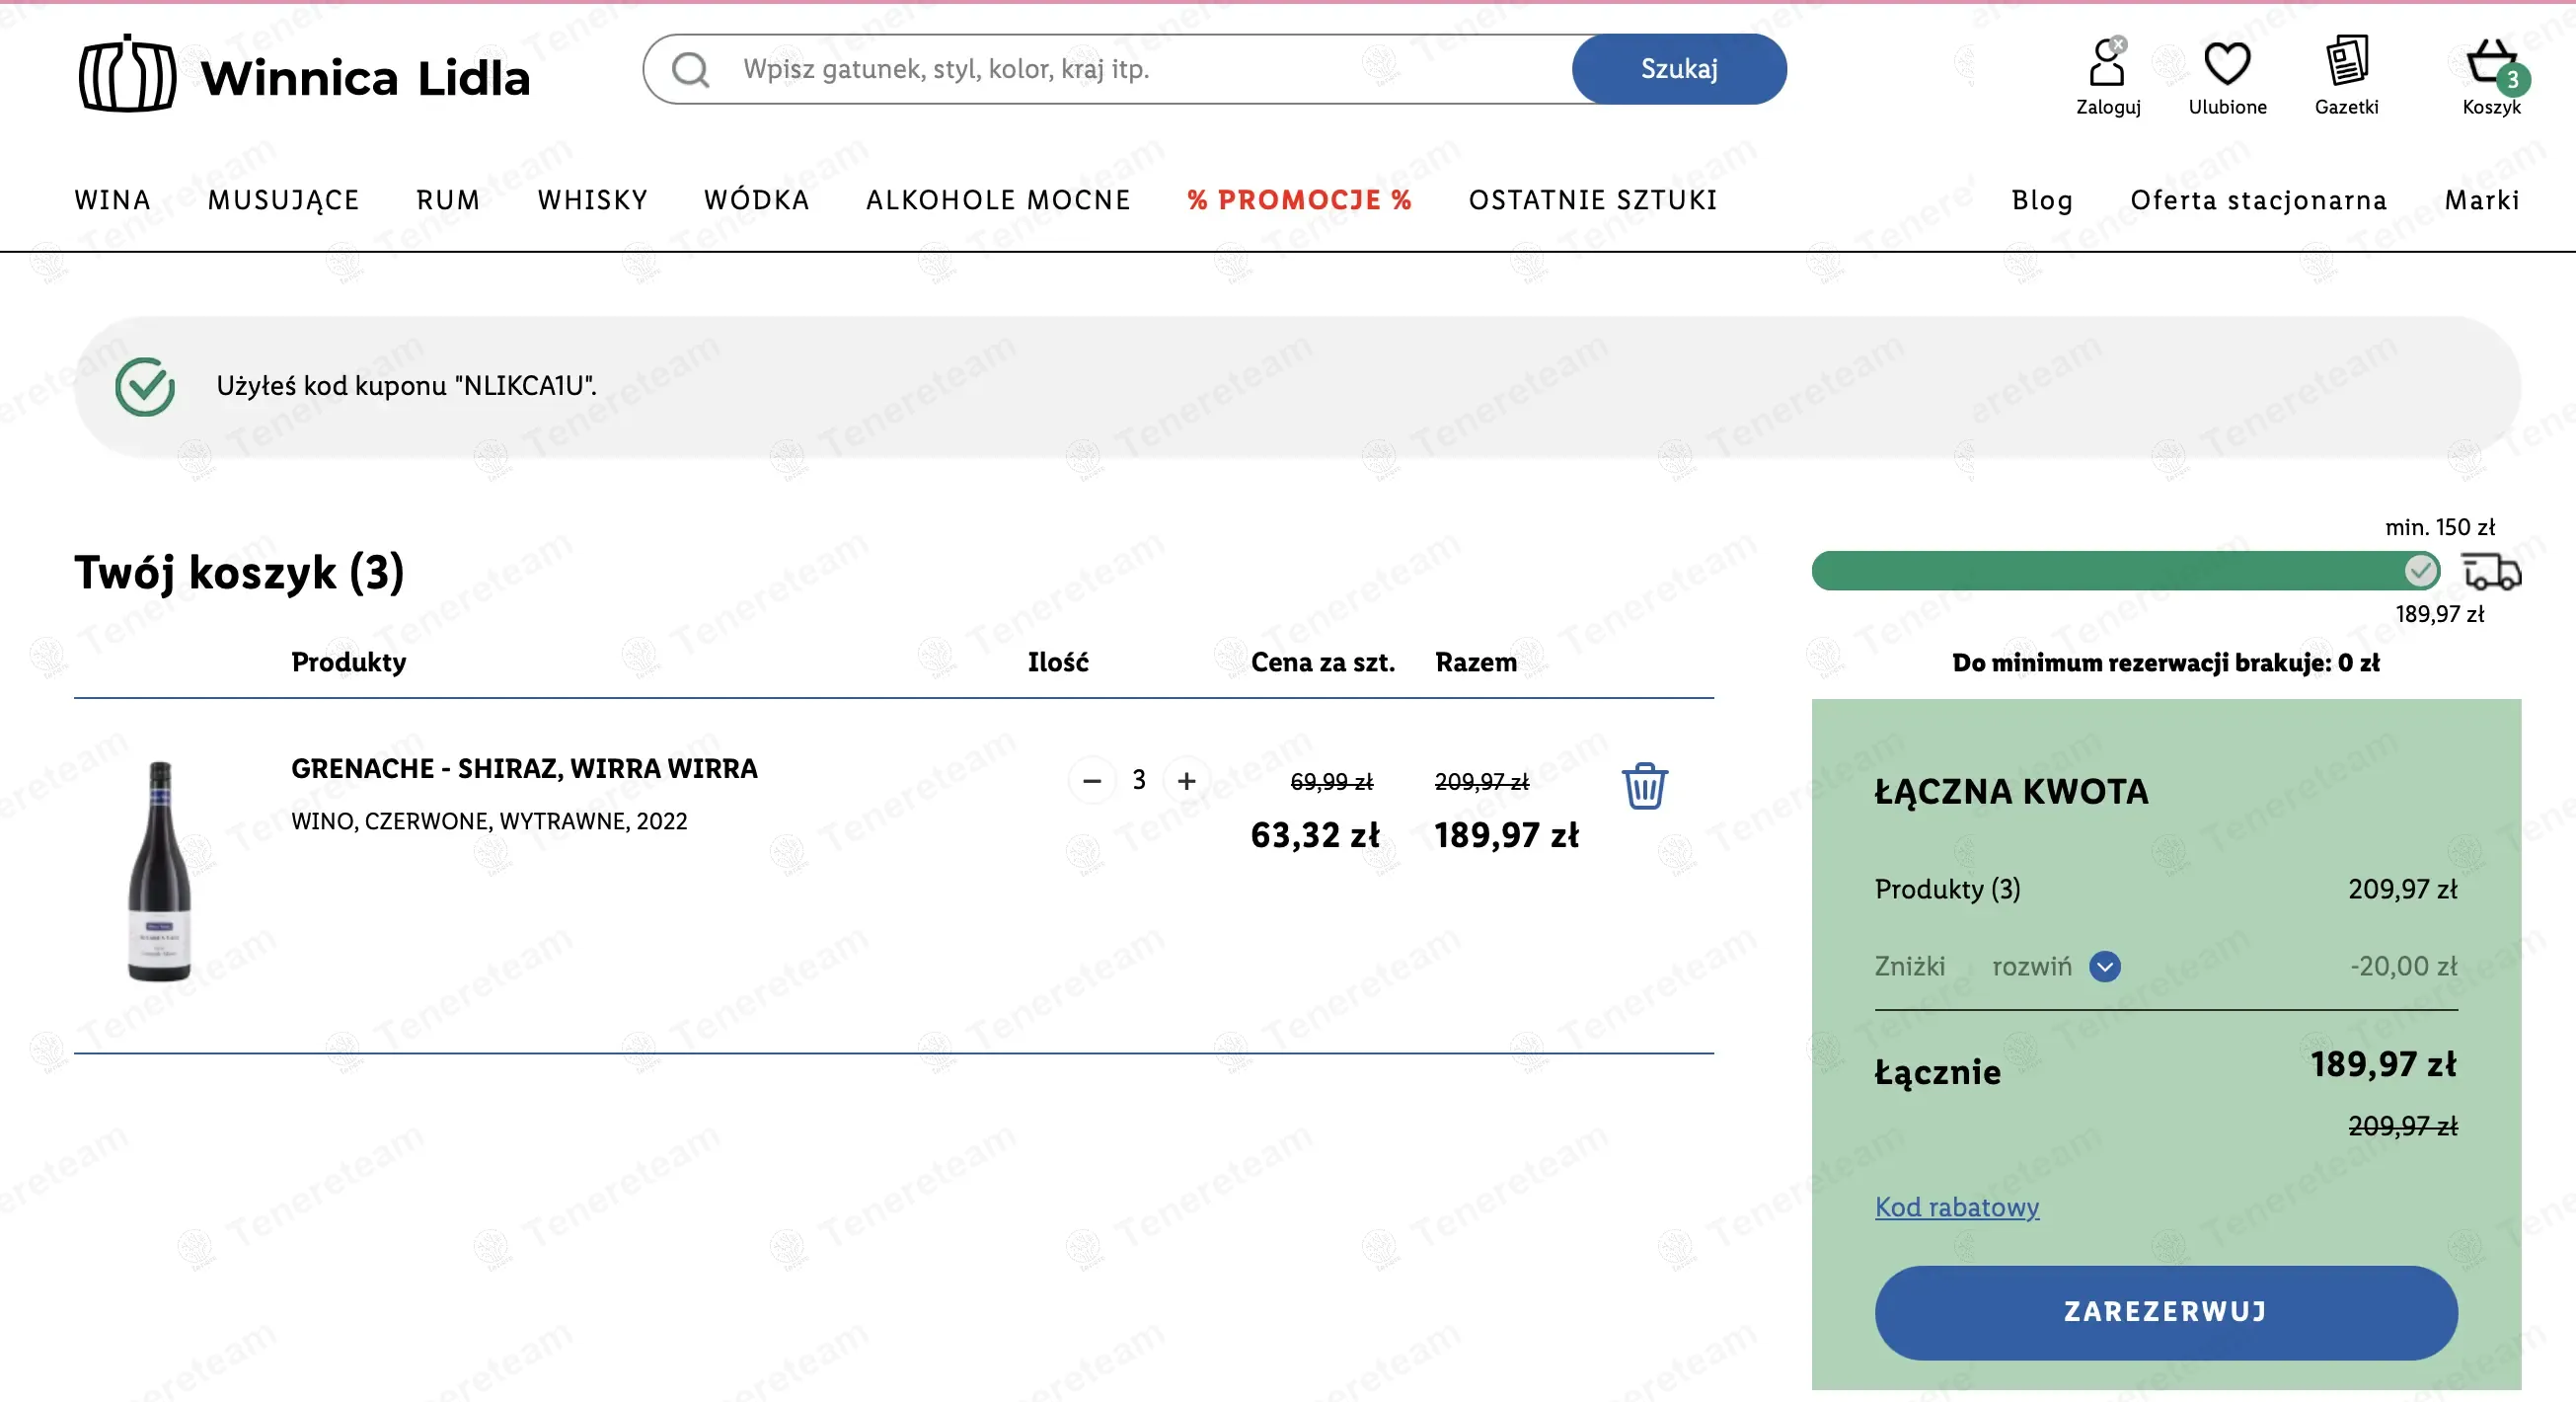
Task: Open the RUM category
Action: (448, 200)
